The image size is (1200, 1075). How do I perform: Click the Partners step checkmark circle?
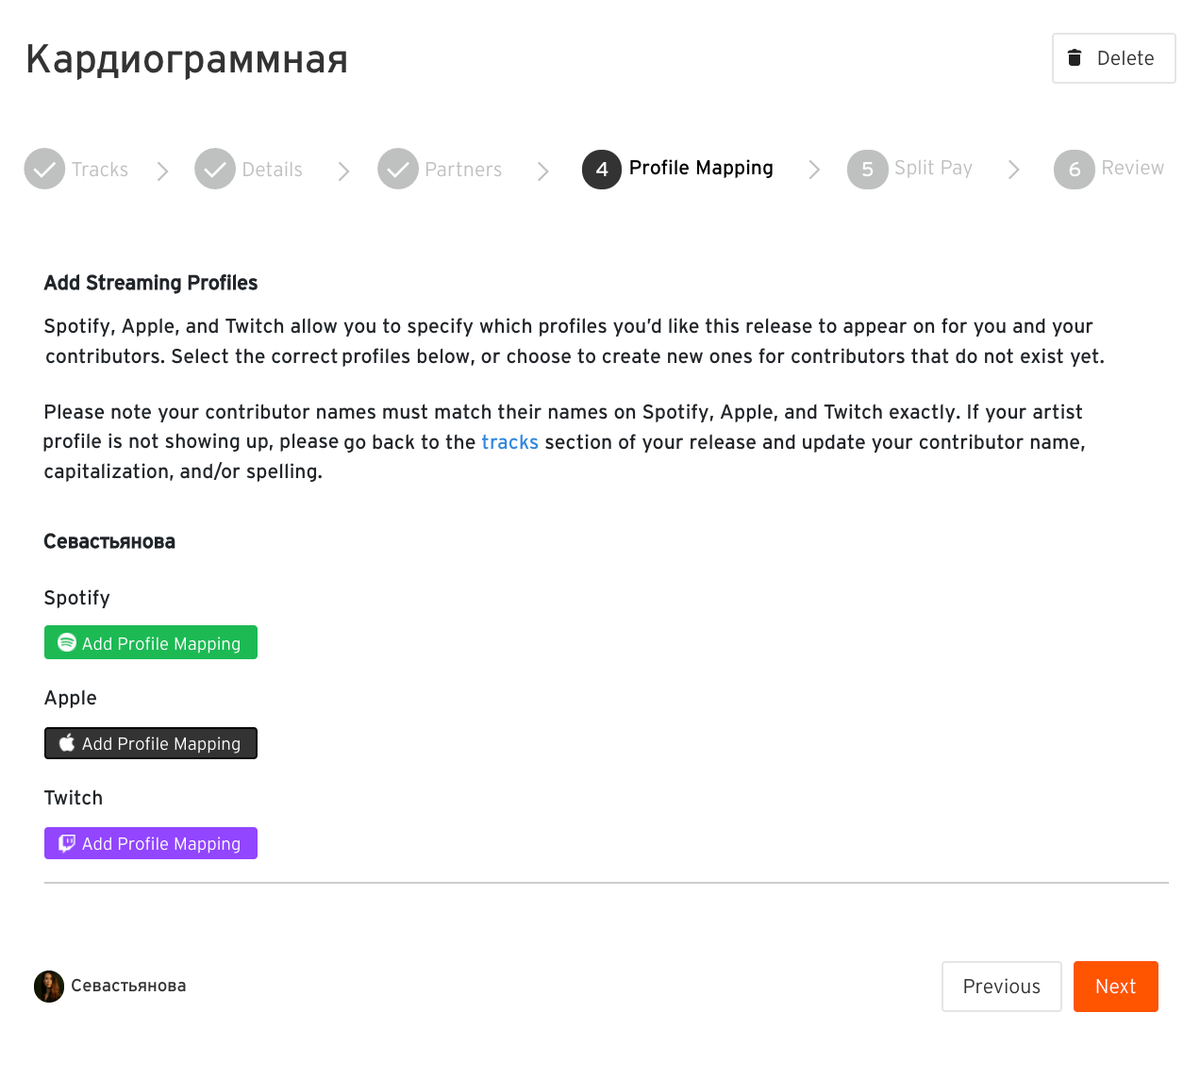[x=398, y=169]
